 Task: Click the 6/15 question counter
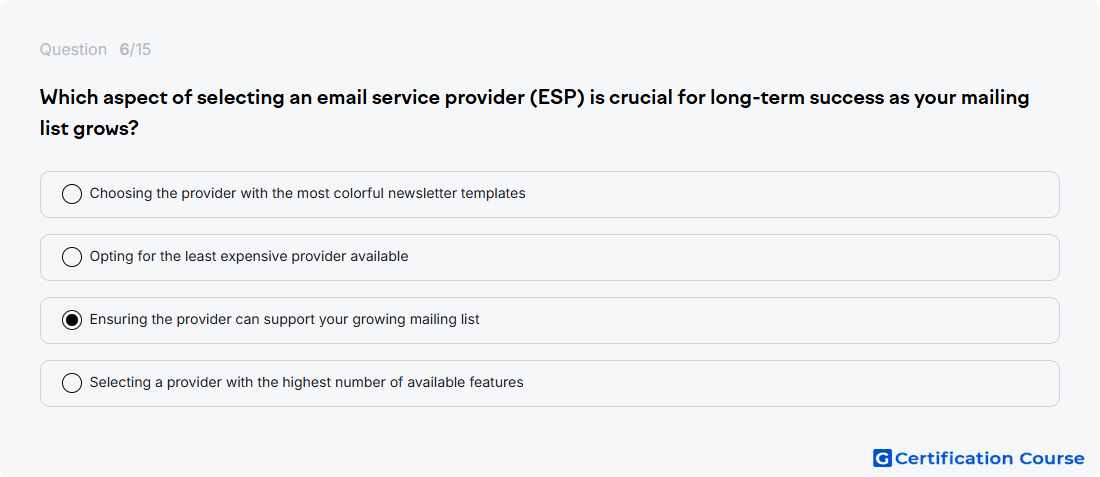tap(135, 50)
